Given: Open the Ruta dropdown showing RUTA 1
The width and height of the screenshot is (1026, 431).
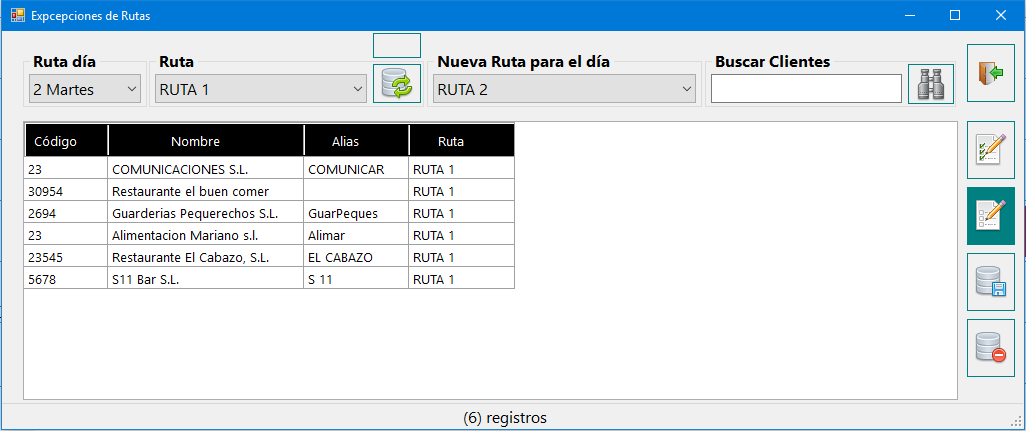Looking at the screenshot, I should 260,90.
